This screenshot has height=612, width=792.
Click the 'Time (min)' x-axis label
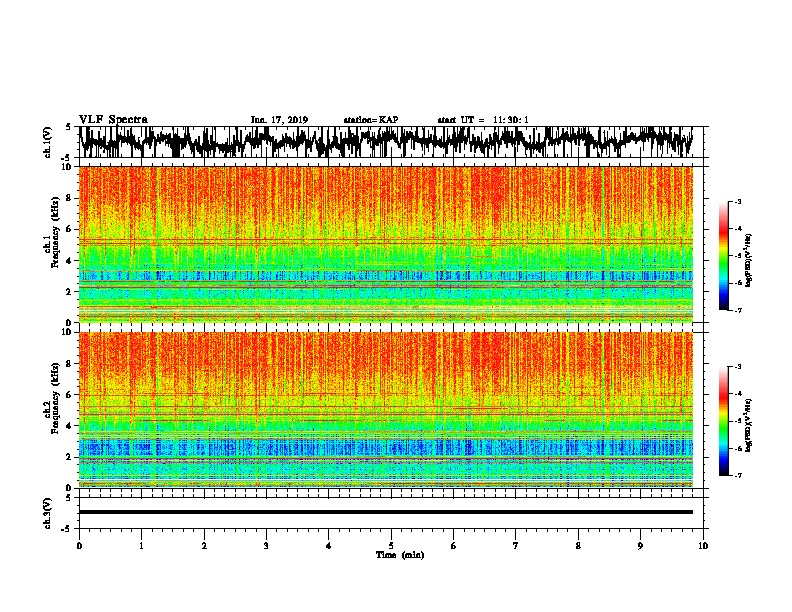tap(400, 555)
